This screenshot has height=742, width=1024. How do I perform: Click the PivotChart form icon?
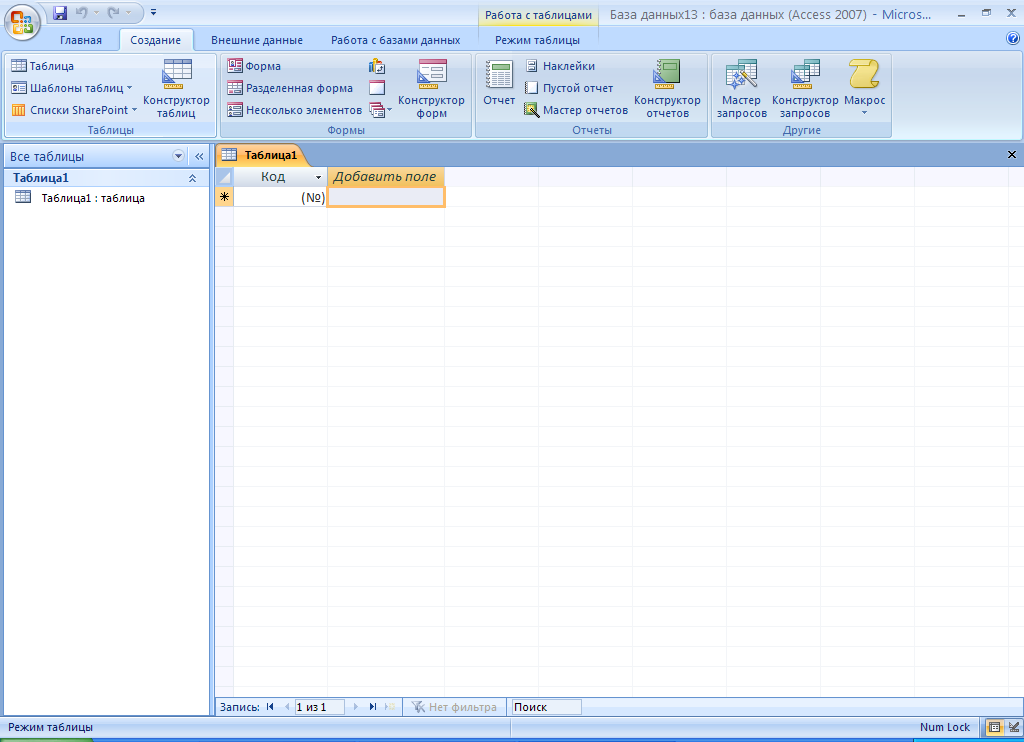click(x=377, y=66)
